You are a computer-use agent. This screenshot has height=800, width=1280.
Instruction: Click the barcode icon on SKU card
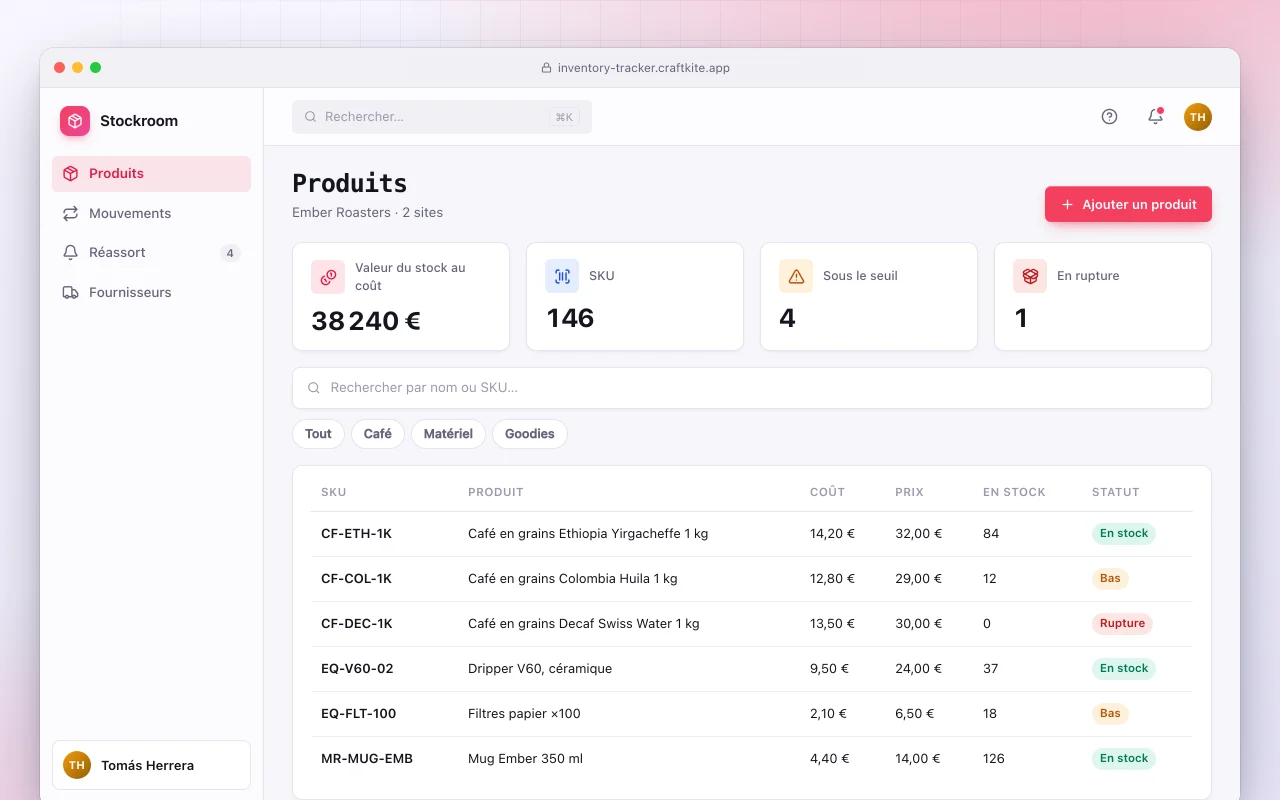tap(562, 276)
